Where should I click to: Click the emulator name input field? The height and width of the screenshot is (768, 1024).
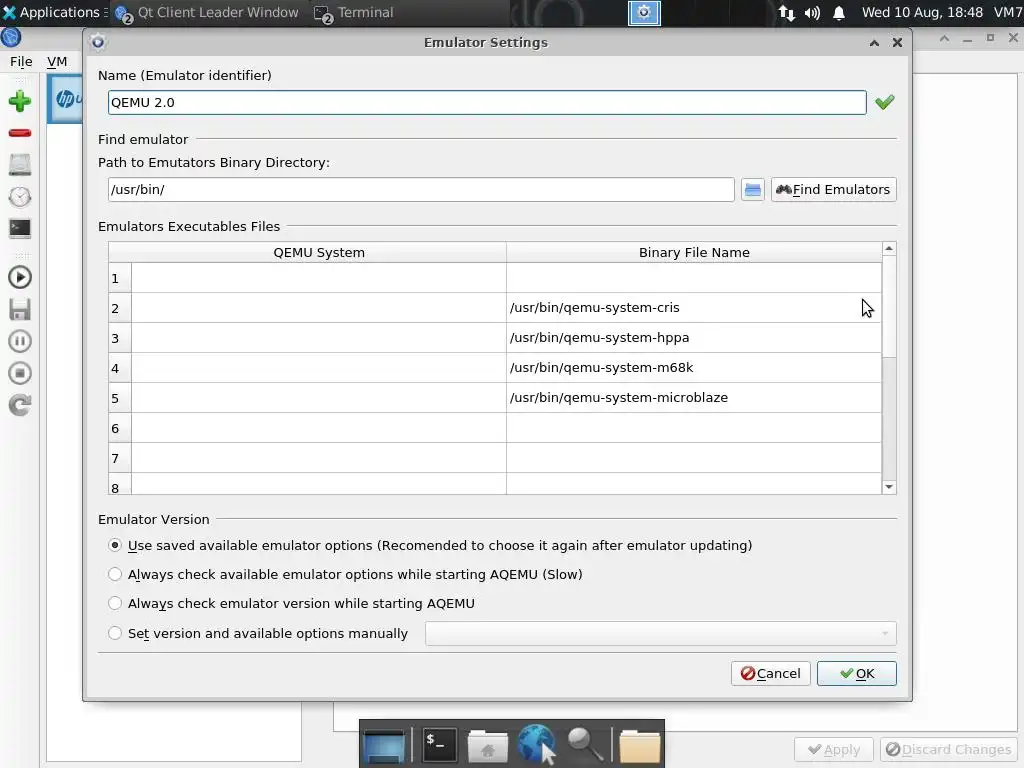tap(487, 103)
